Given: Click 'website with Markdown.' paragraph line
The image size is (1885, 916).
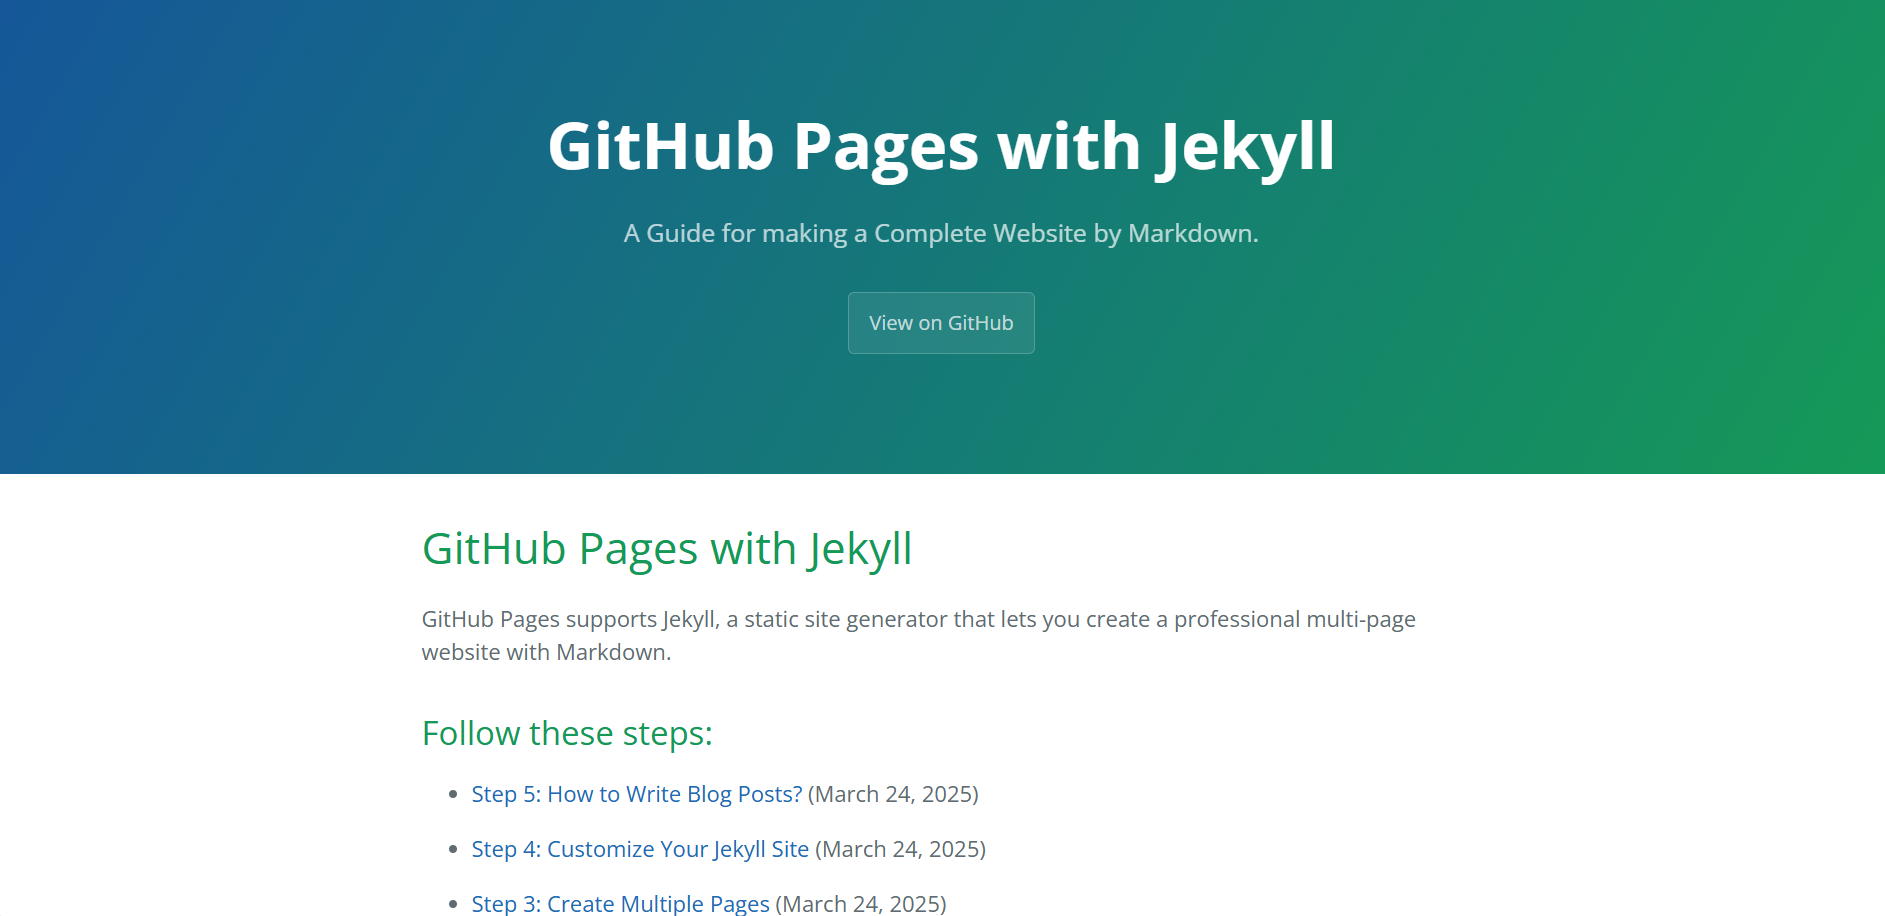Looking at the screenshot, I should tap(546, 653).
